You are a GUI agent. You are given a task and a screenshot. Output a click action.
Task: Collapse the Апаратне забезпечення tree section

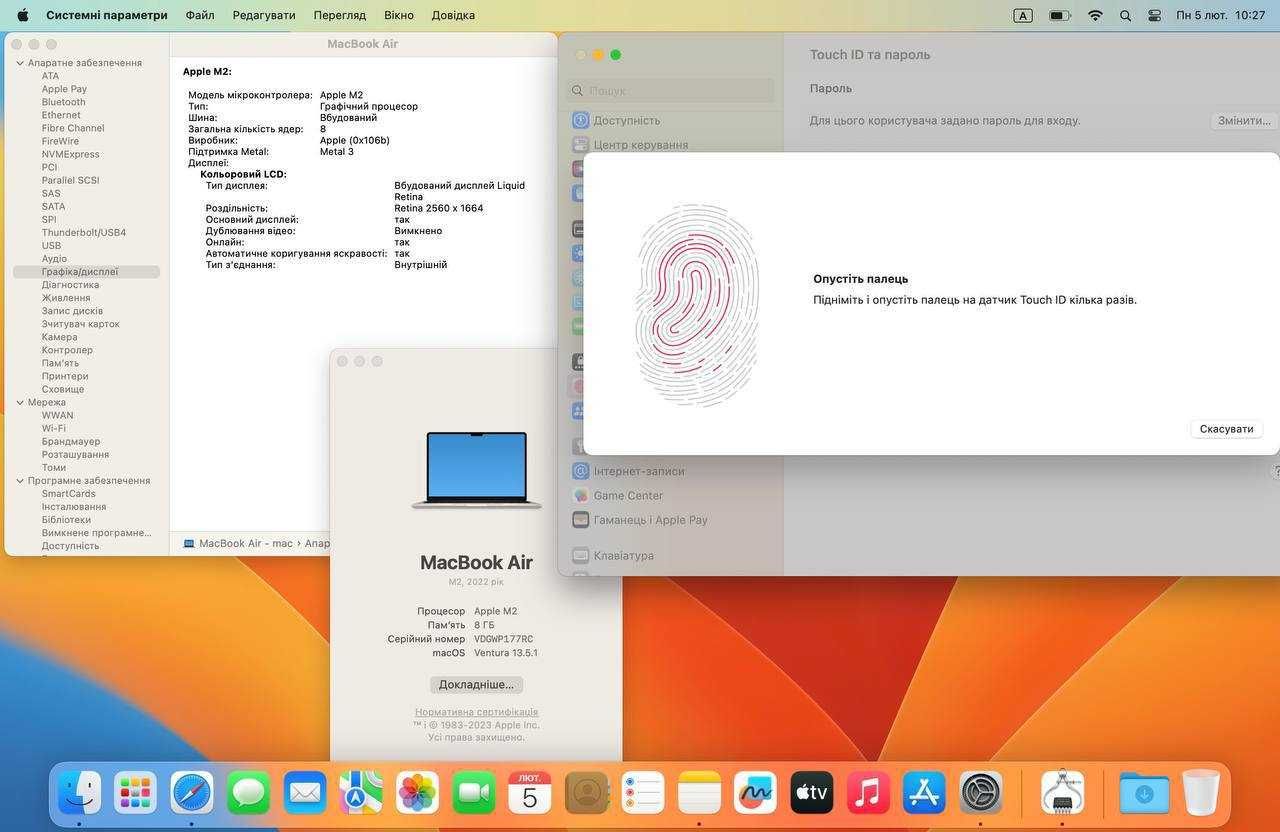20,63
